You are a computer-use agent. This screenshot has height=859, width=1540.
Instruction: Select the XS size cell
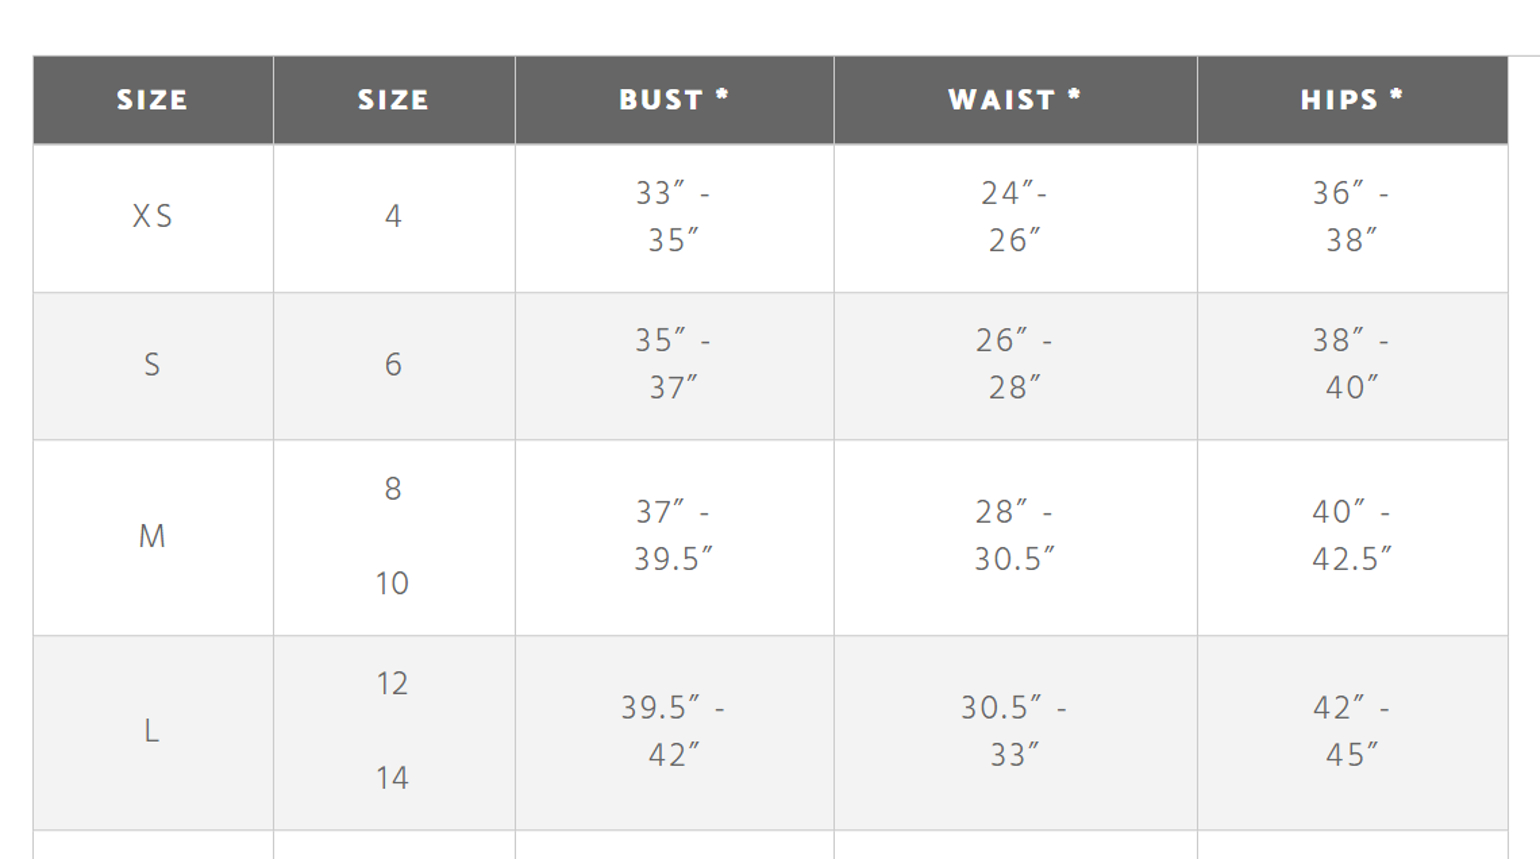153,218
